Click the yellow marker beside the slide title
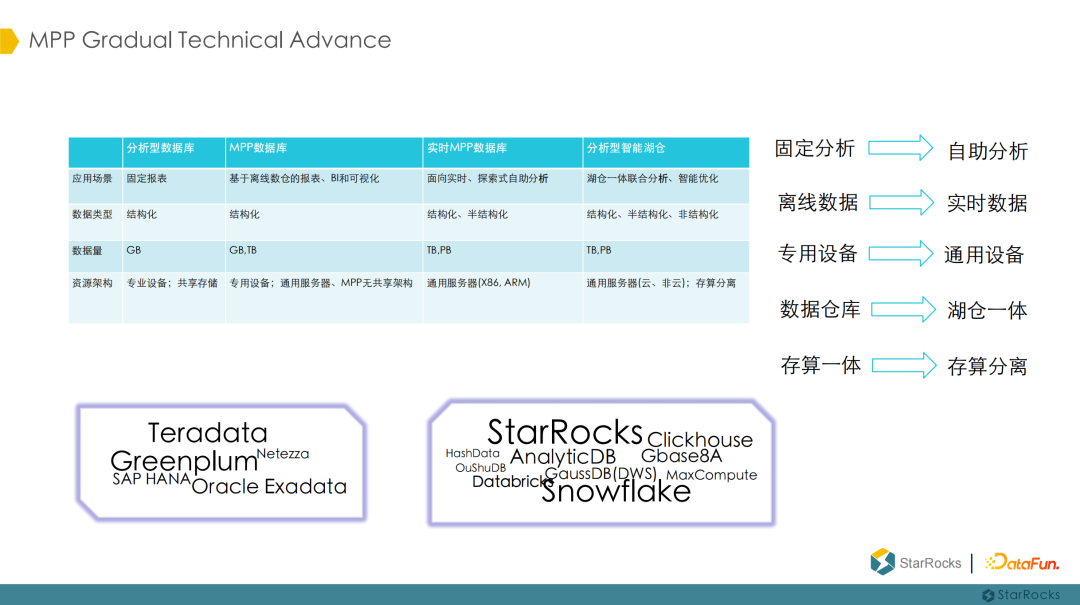Viewport: 1080px width, 605px height. (x=9, y=41)
